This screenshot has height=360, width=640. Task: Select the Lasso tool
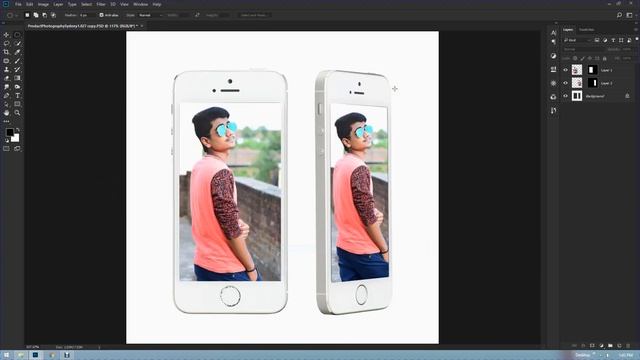[7, 43]
